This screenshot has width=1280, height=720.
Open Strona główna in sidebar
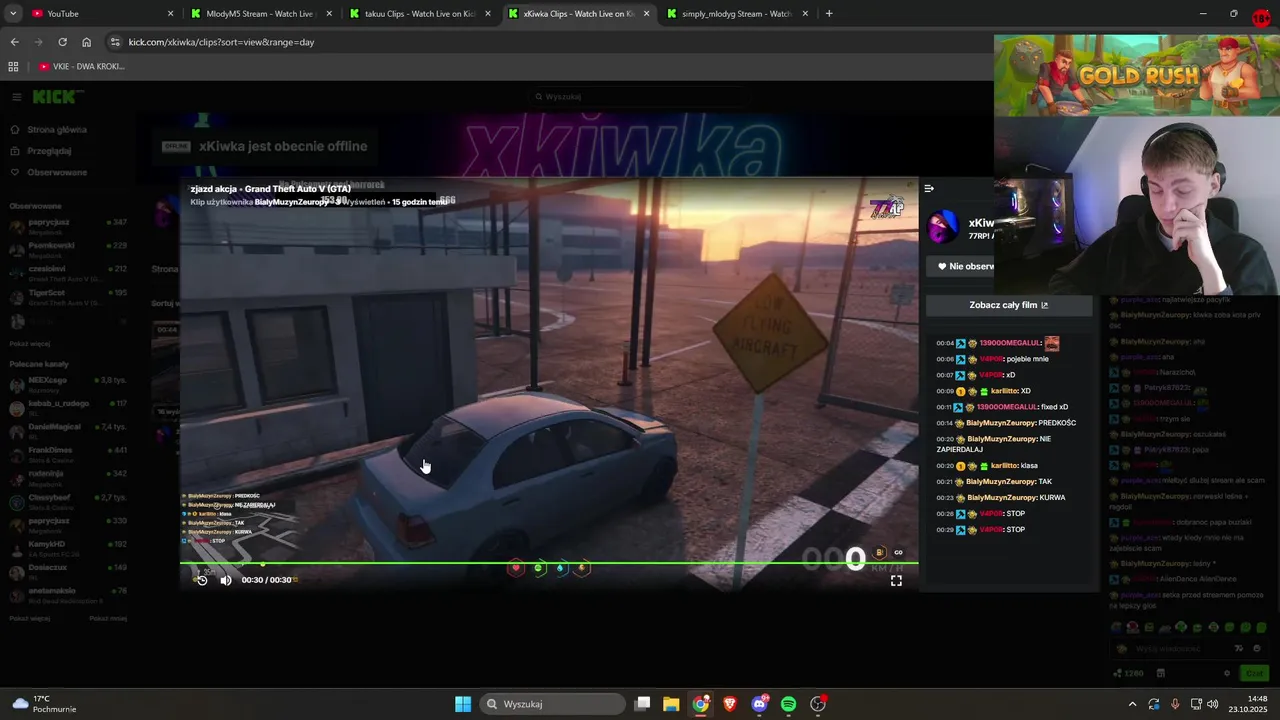pyautogui.click(x=57, y=130)
